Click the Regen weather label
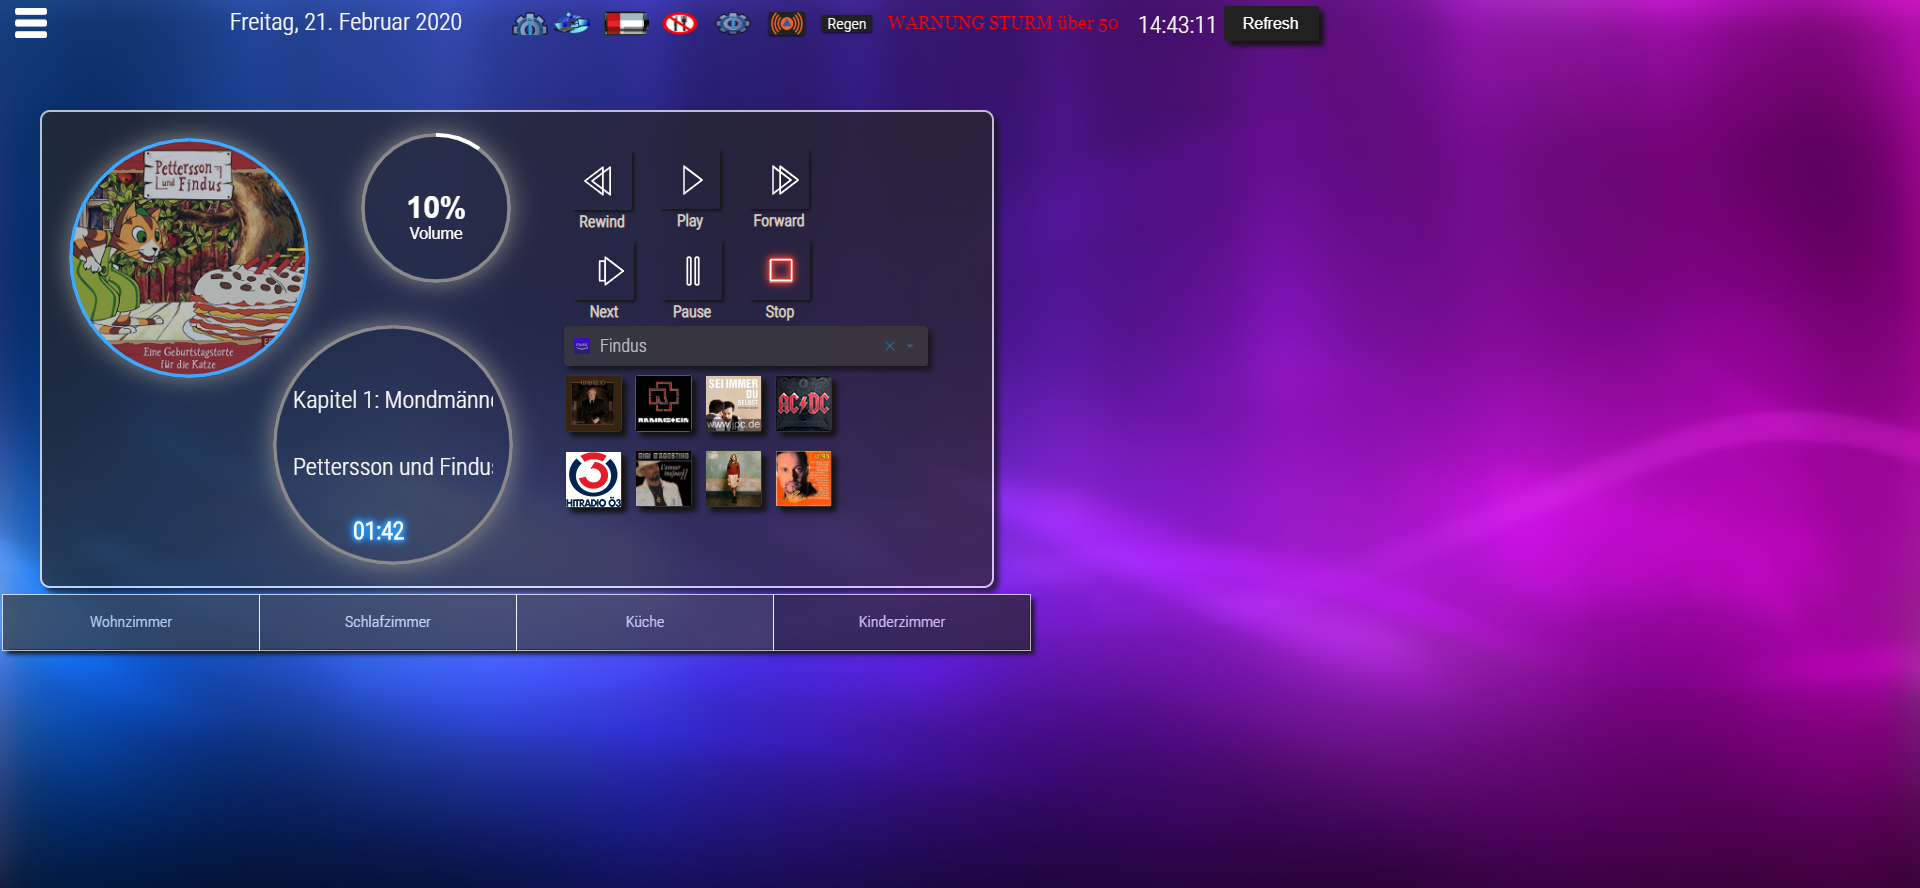This screenshot has height=888, width=1920. pos(846,24)
